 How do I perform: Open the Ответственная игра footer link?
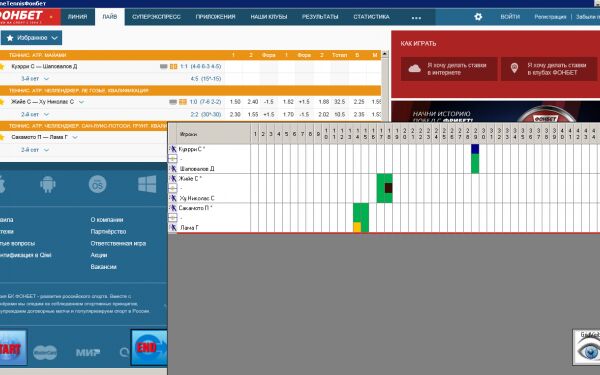point(118,243)
